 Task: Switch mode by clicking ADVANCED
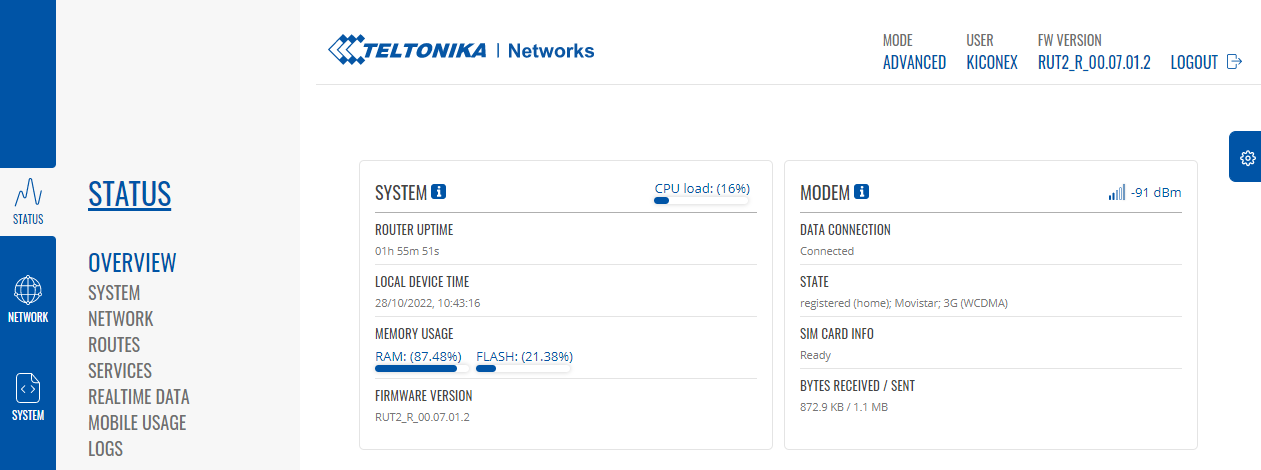914,62
